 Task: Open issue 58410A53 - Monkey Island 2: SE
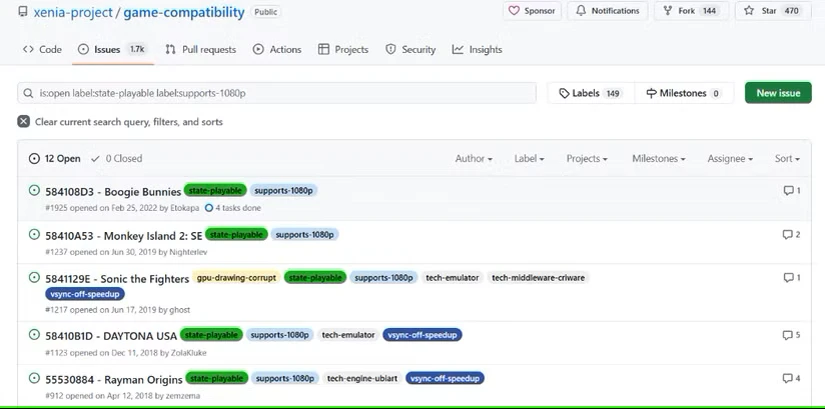(x=124, y=235)
